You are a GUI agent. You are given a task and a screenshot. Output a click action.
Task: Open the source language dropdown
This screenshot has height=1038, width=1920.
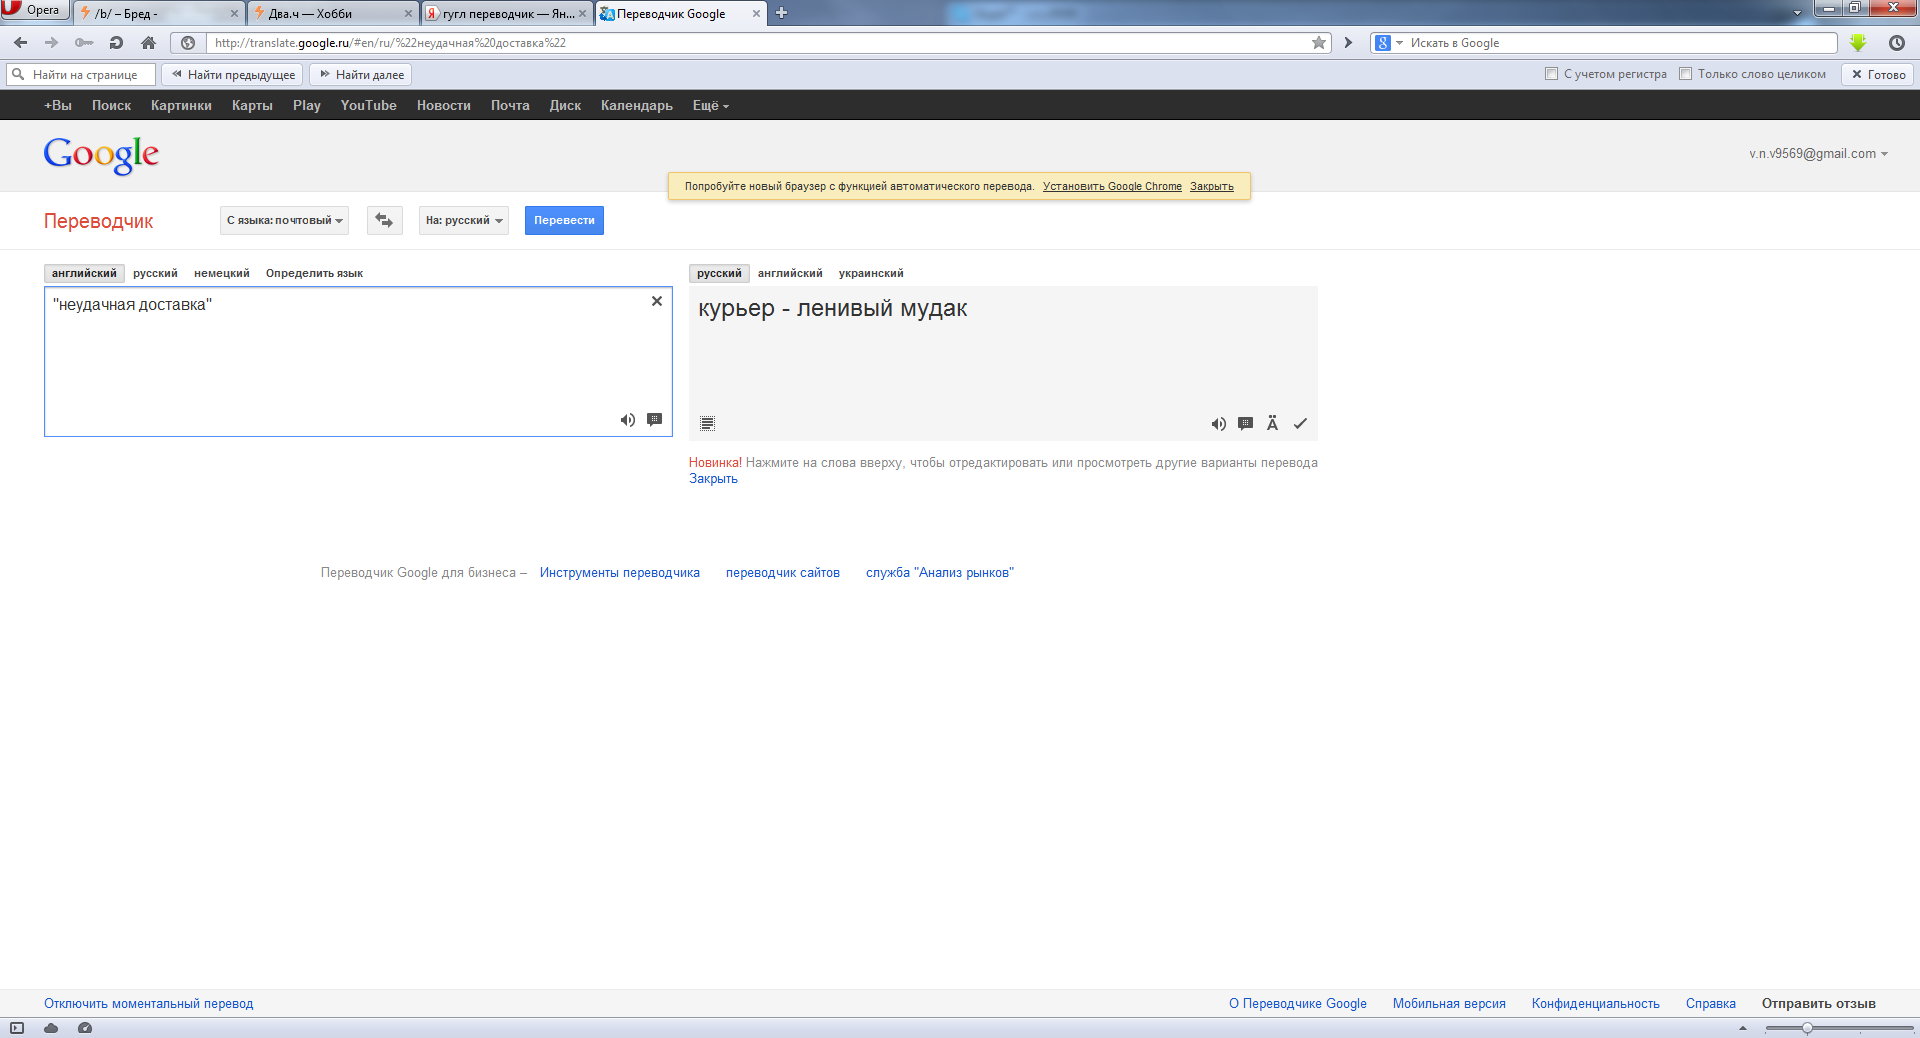point(284,220)
